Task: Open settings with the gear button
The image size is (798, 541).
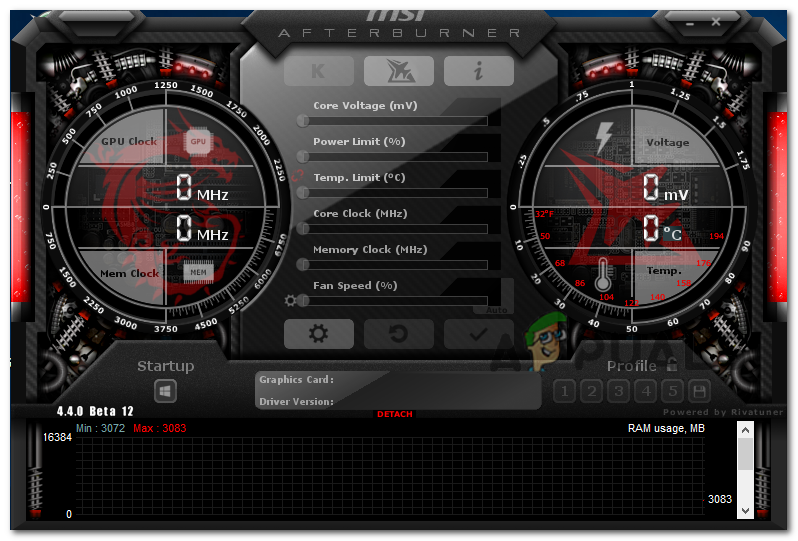Action: coord(318,333)
